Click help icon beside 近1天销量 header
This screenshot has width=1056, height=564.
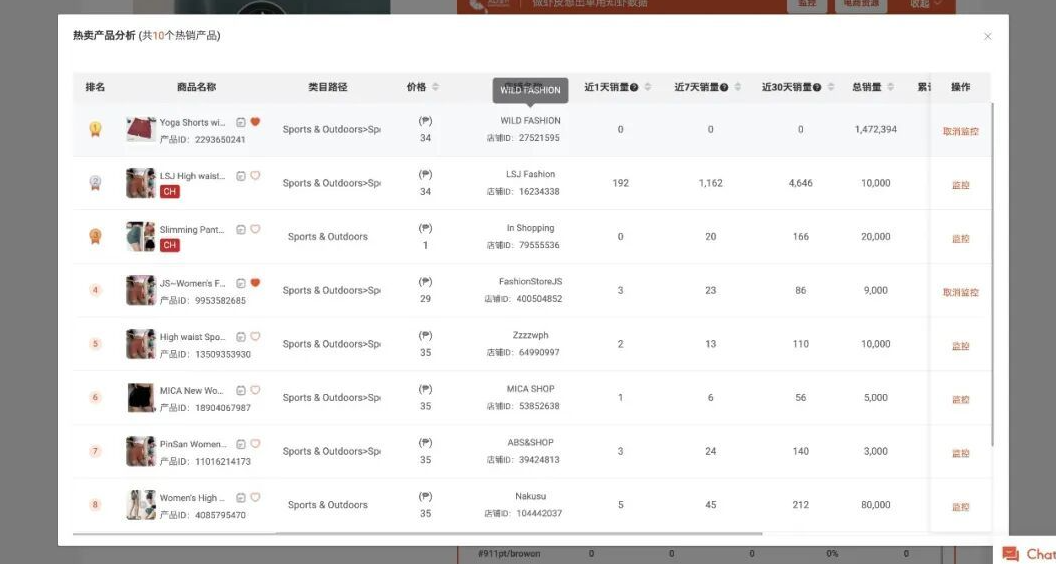pos(635,88)
